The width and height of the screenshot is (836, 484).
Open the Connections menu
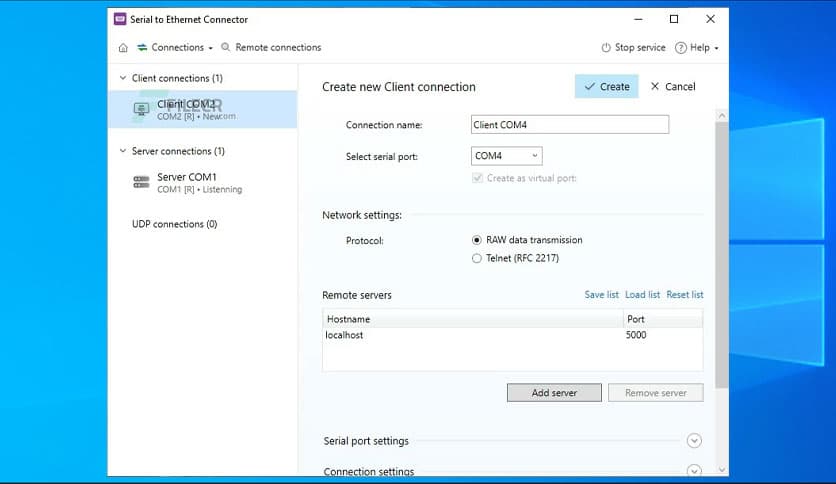(175, 47)
